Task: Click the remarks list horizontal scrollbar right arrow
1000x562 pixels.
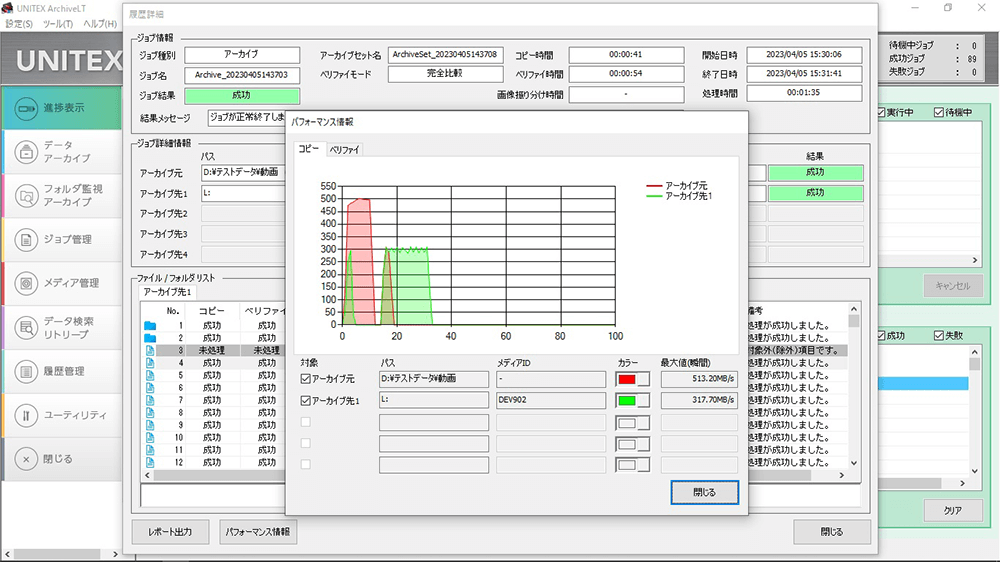Action: [x=842, y=475]
